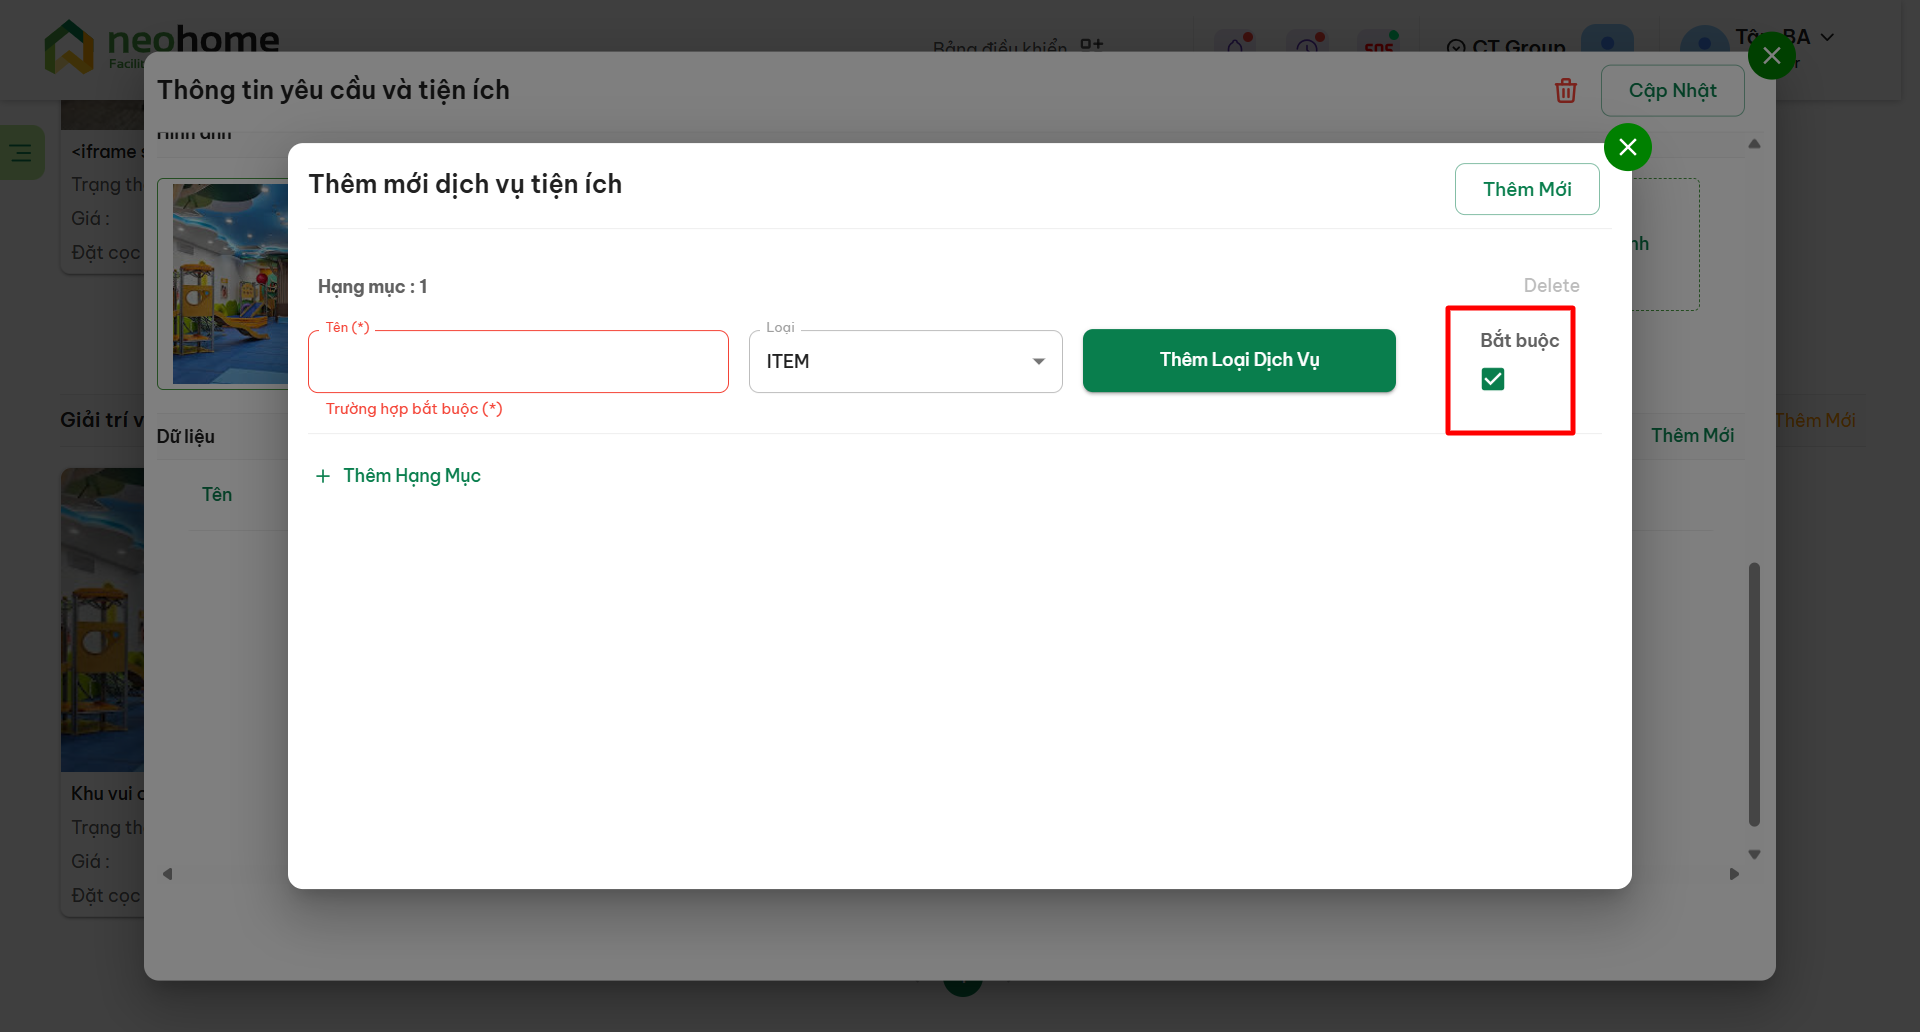This screenshot has width=1920, height=1032.
Task: Click the SOS alert icon
Action: 1379,45
